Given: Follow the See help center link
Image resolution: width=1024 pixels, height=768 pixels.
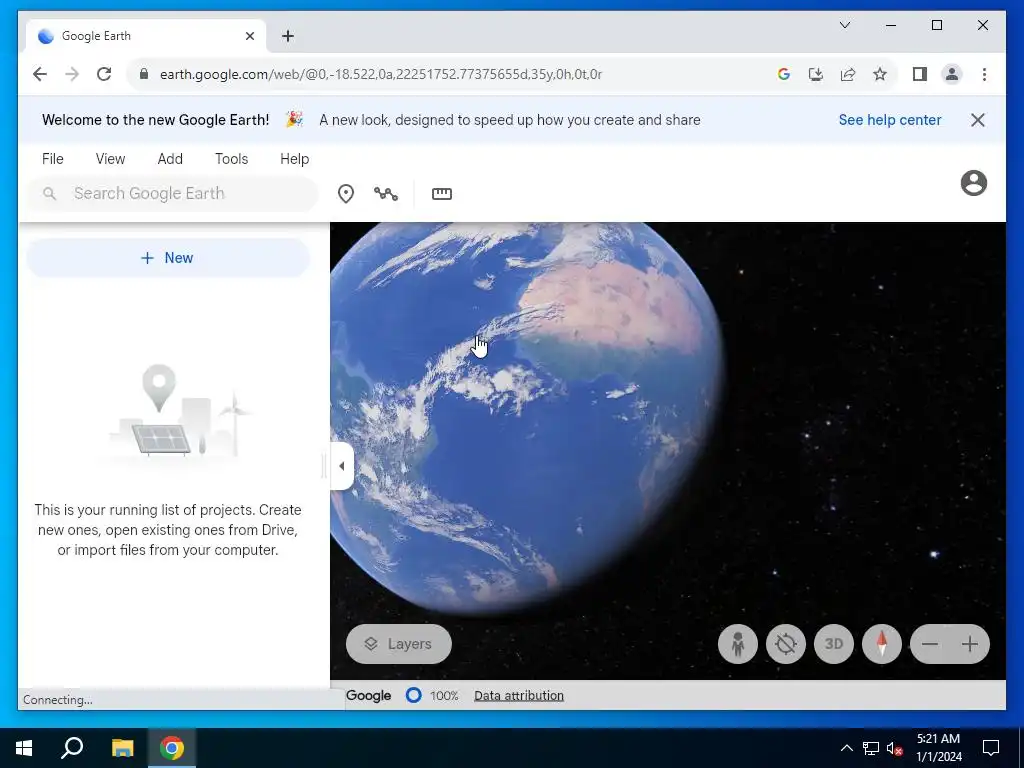Looking at the screenshot, I should pos(890,120).
